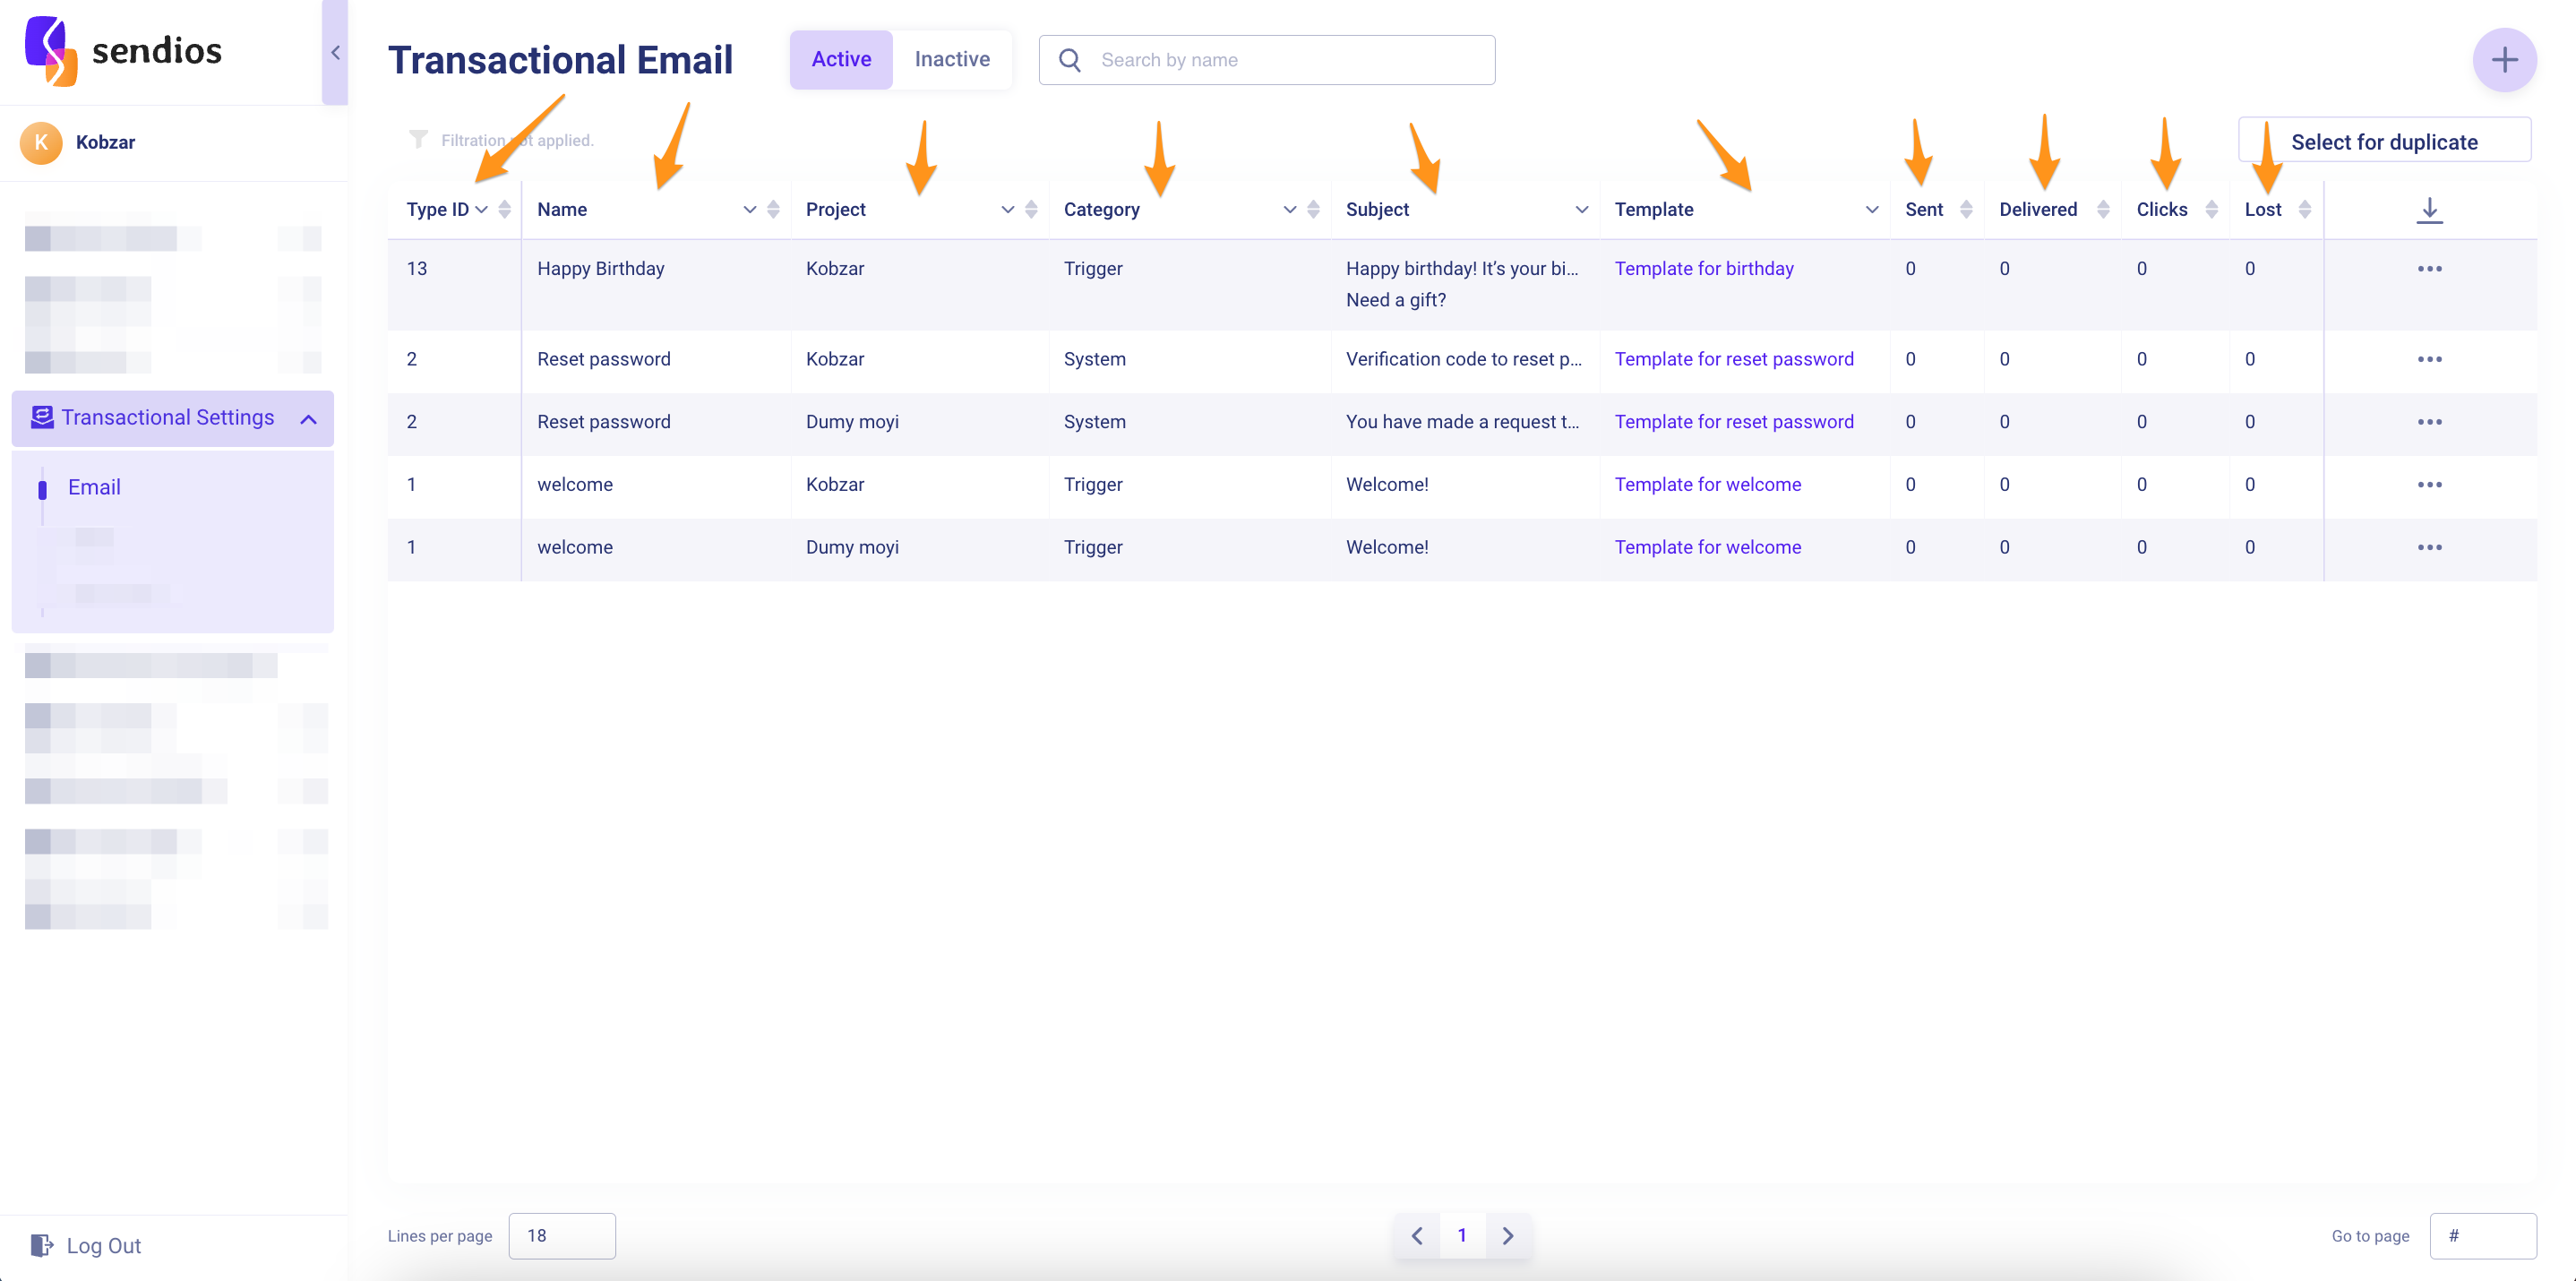
Task: Open the Name column filter dropdown
Action: point(749,209)
